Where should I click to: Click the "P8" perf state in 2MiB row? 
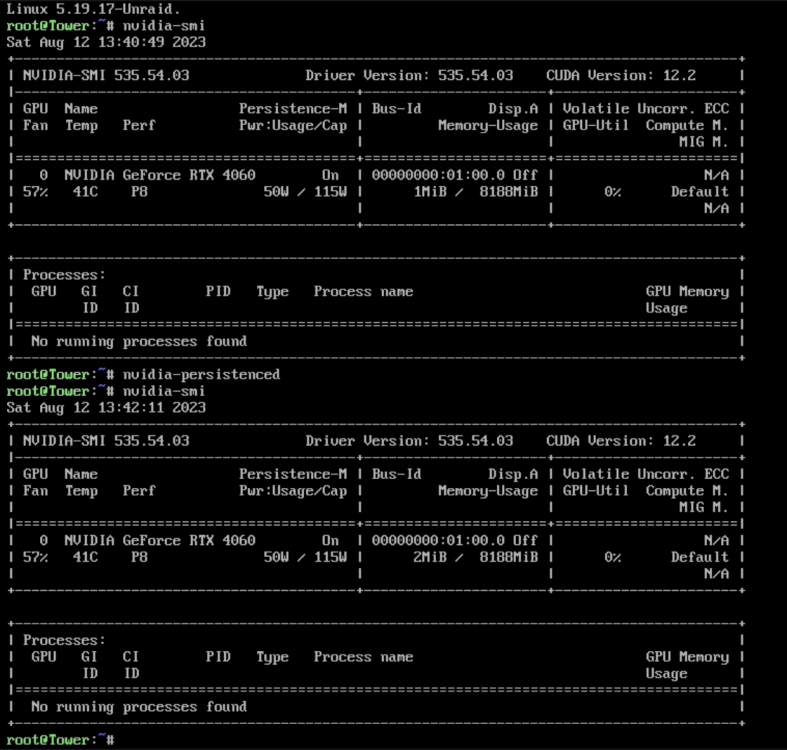(x=139, y=557)
